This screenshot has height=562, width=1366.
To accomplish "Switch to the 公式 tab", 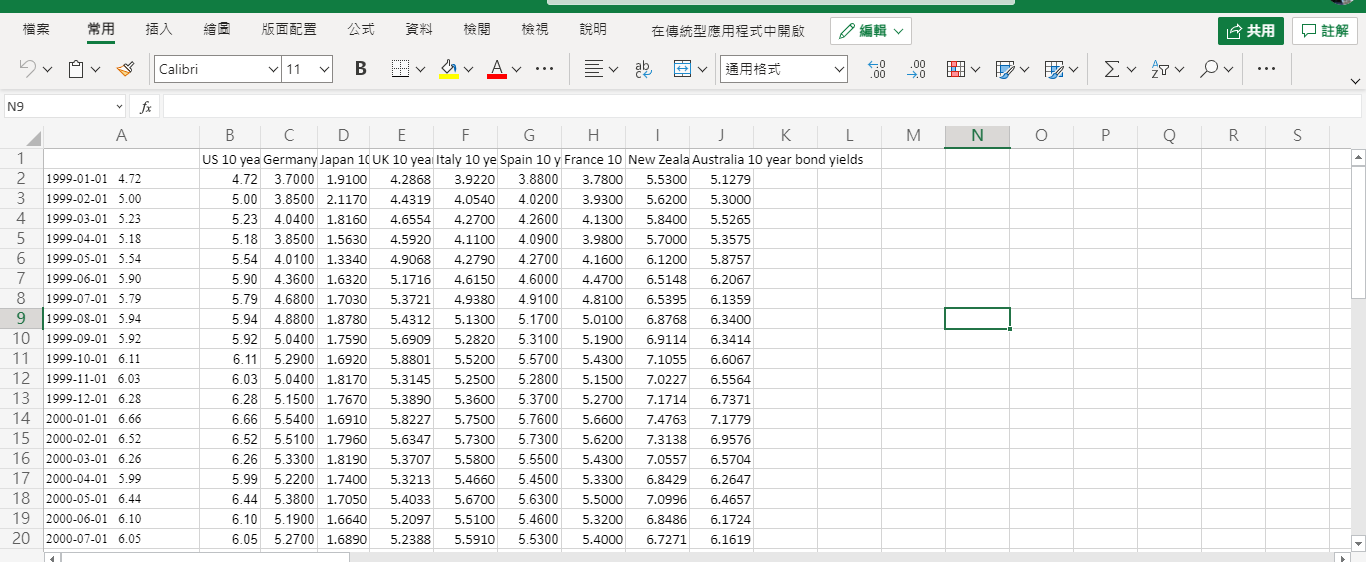I will 361,30.
